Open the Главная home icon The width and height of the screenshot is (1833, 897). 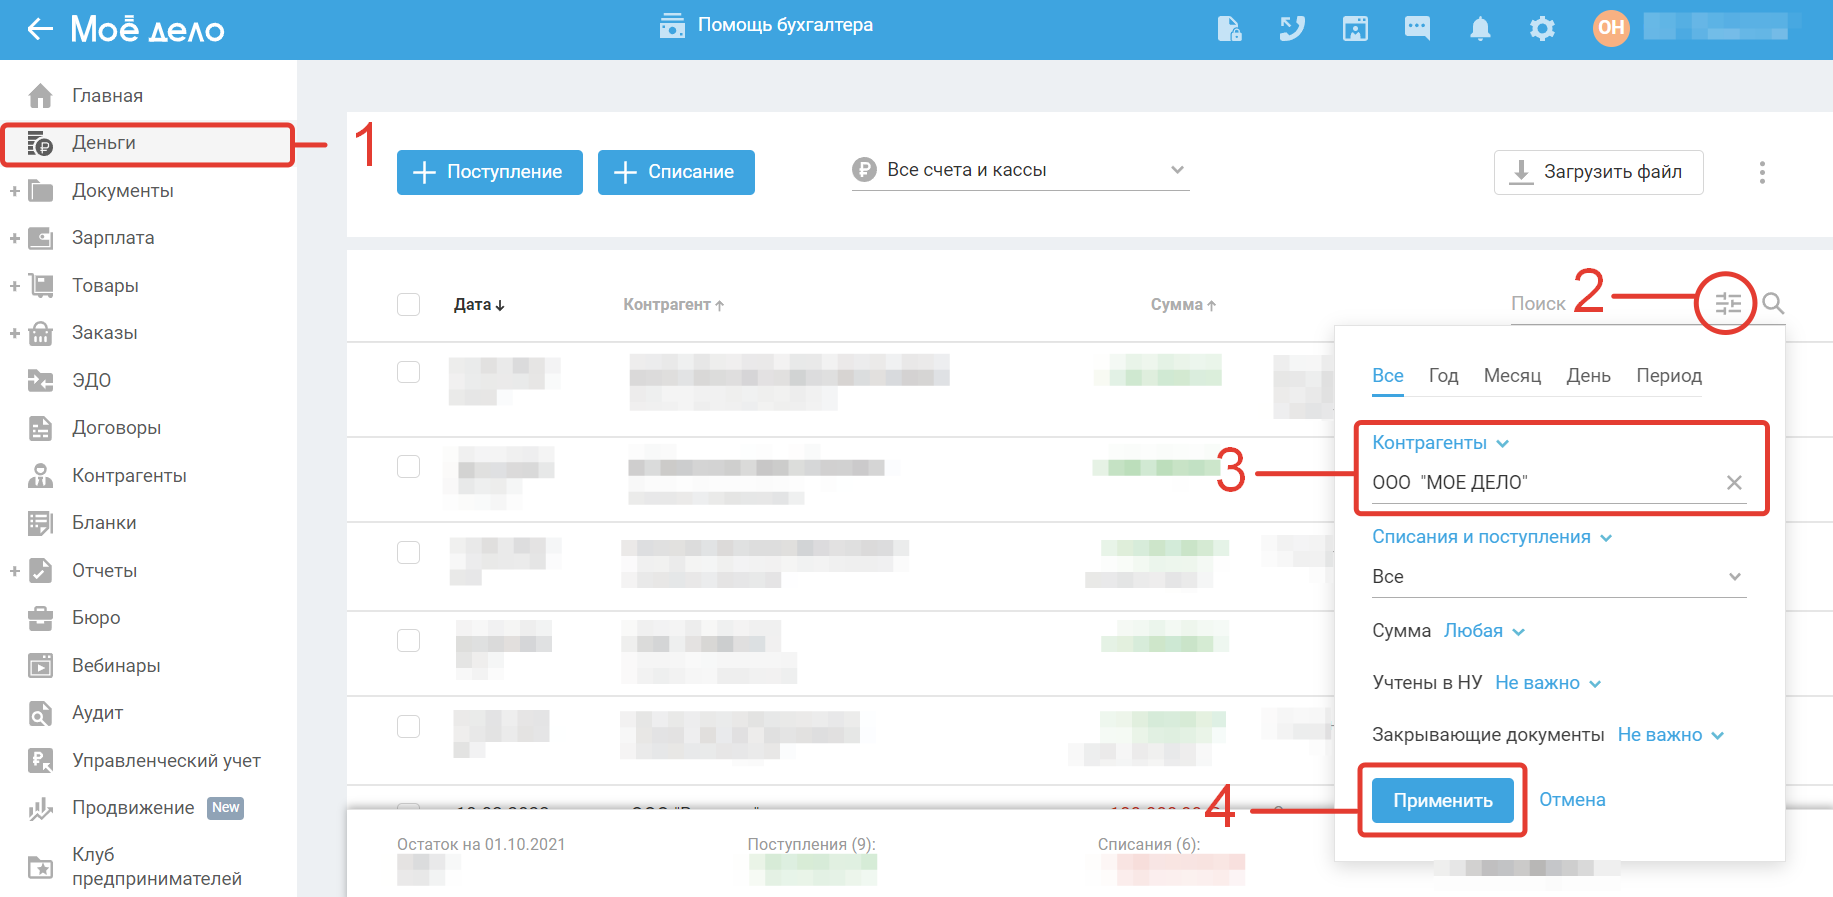[x=40, y=96]
